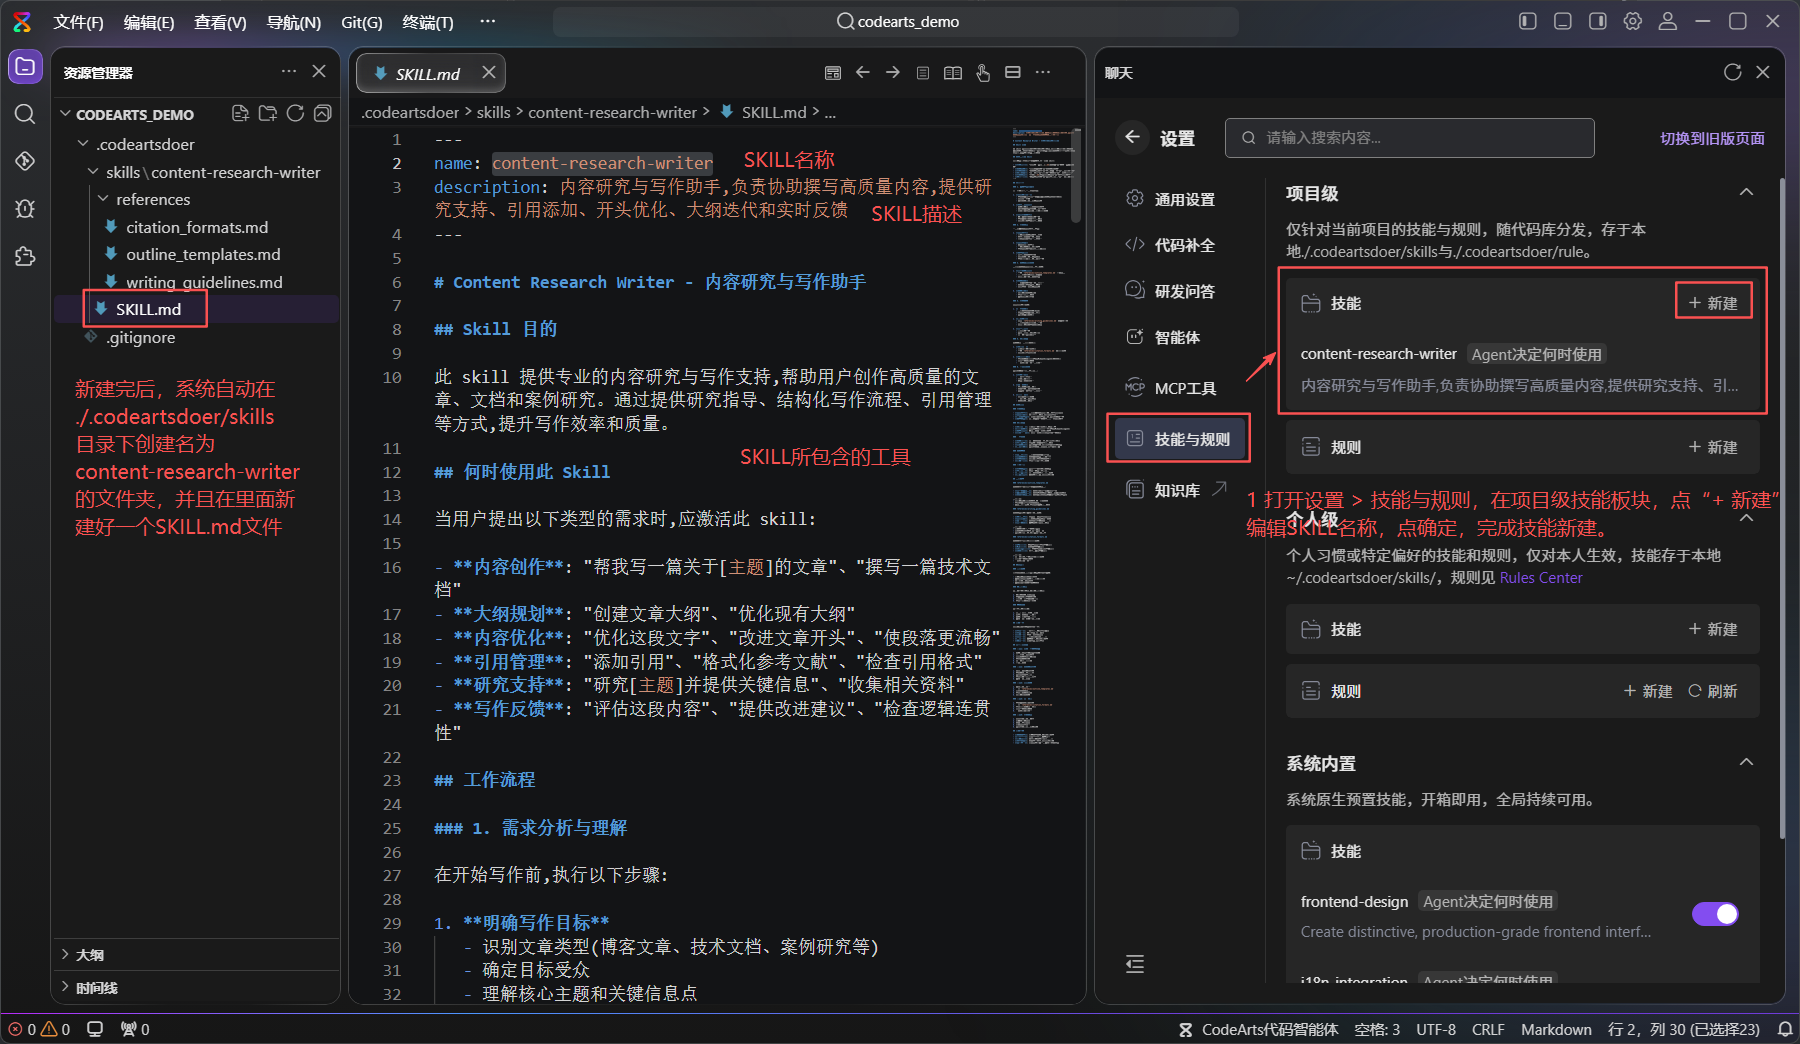1800x1044 pixels.
Task: Expand the 时间线 timeline section
Action: click(x=195, y=988)
